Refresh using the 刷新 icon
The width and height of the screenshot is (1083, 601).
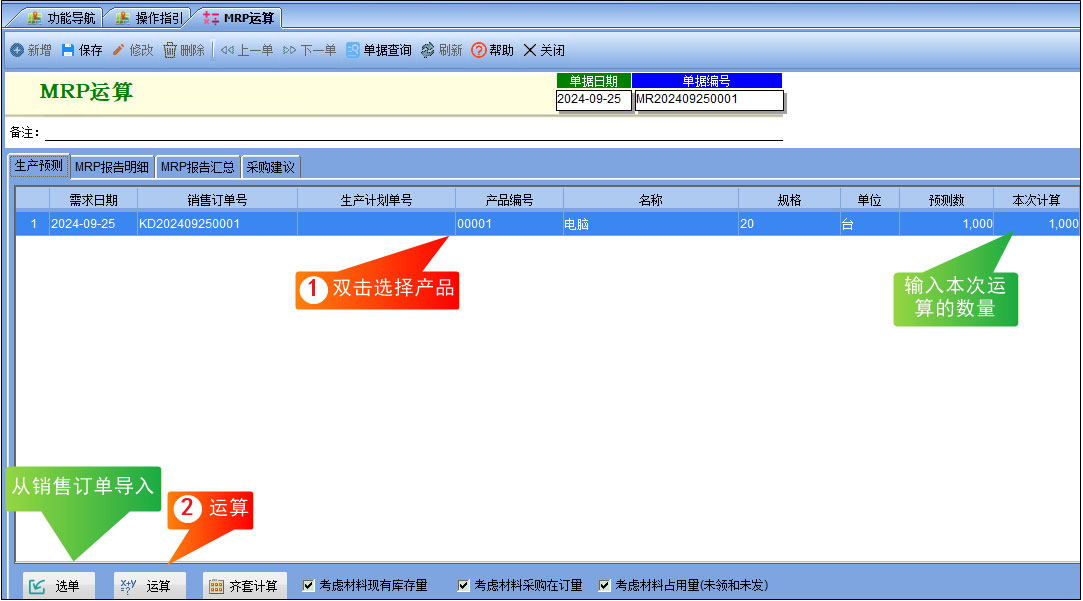(x=428, y=50)
